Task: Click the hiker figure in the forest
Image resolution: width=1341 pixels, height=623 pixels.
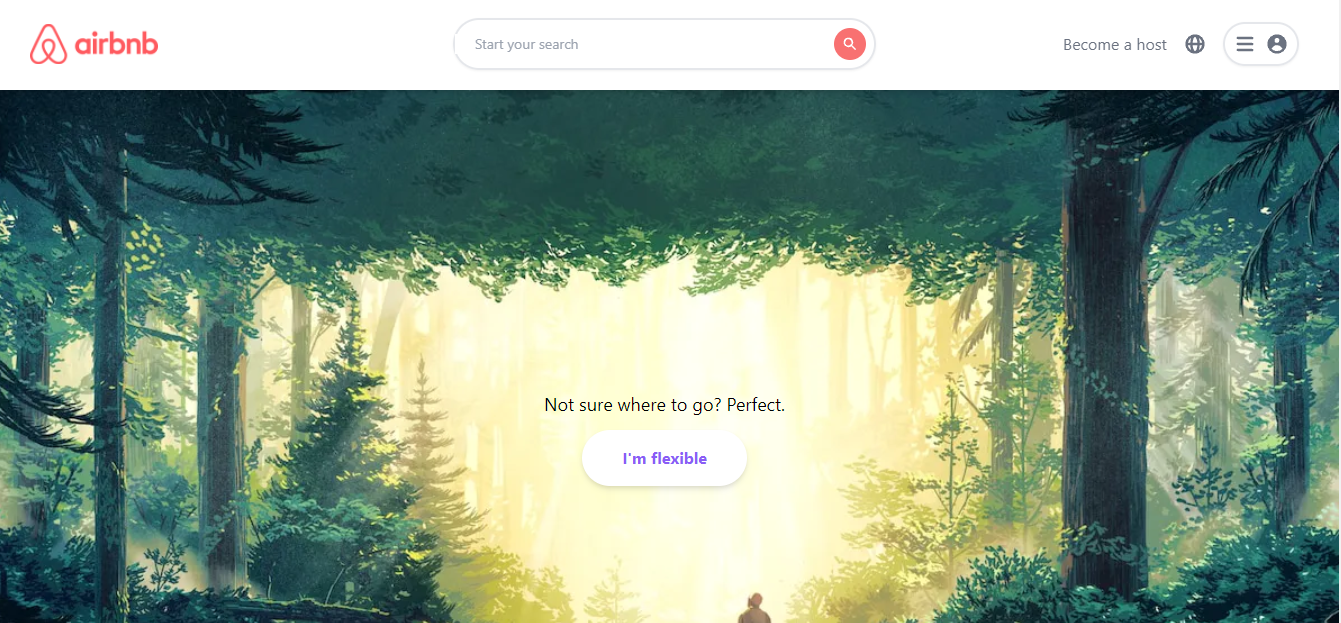Action: click(x=756, y=607)
